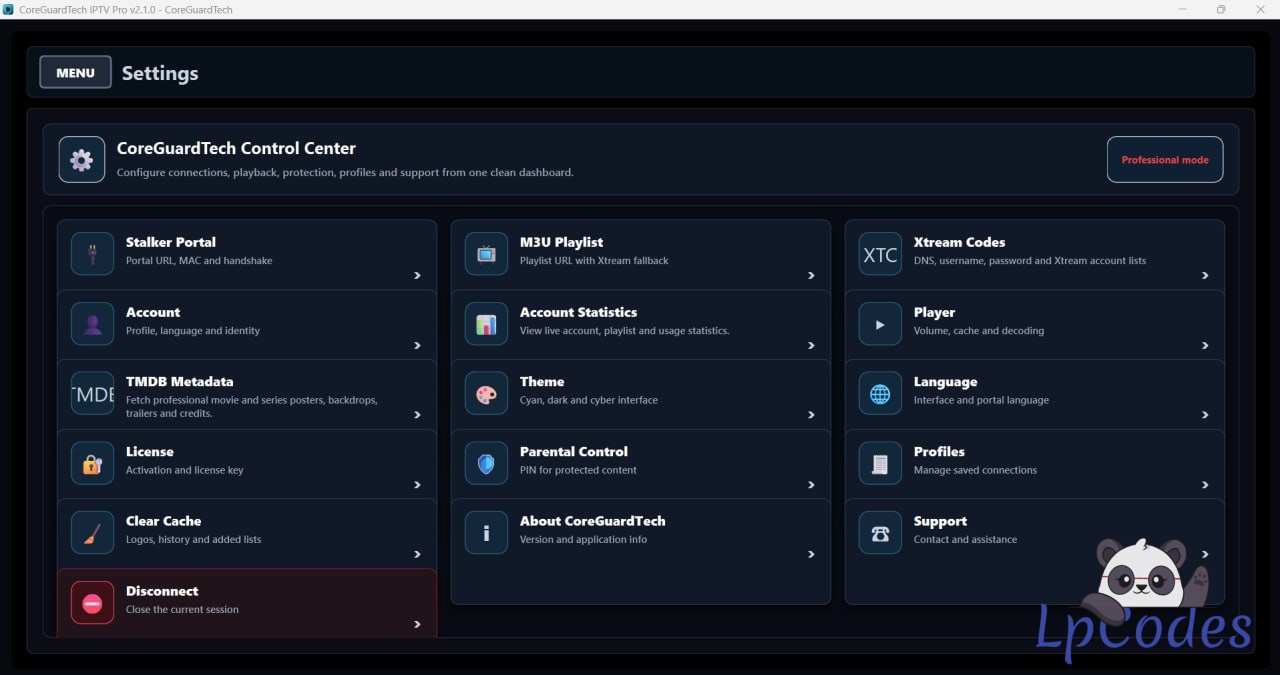1280x675 pixels.
Task: Click the Language globe icon
Action: (880, 394)
